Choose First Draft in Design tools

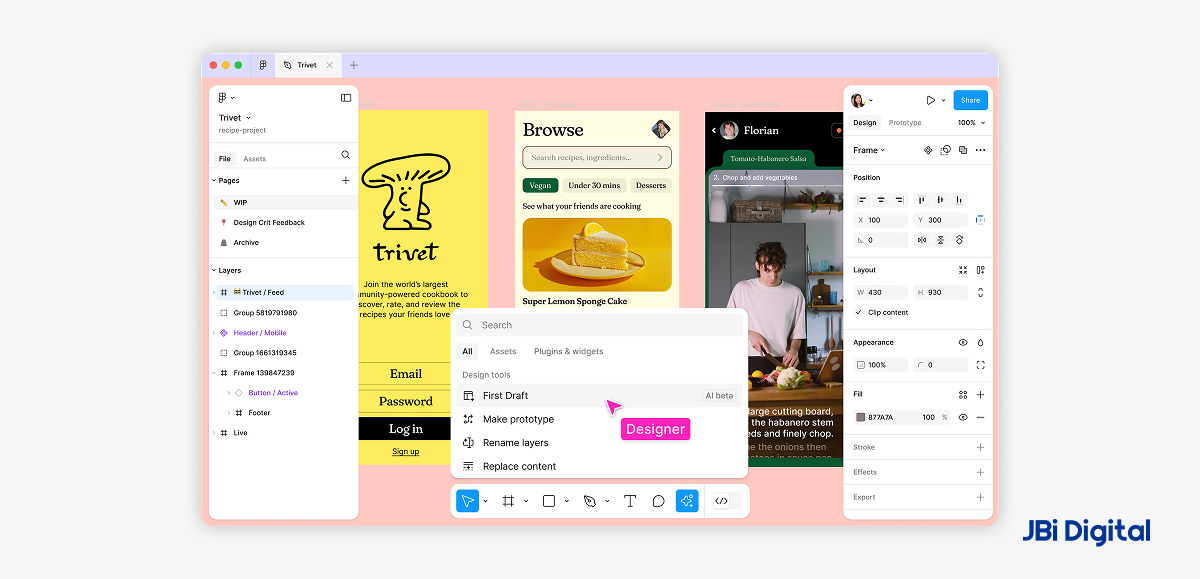[x=600, y=396]
